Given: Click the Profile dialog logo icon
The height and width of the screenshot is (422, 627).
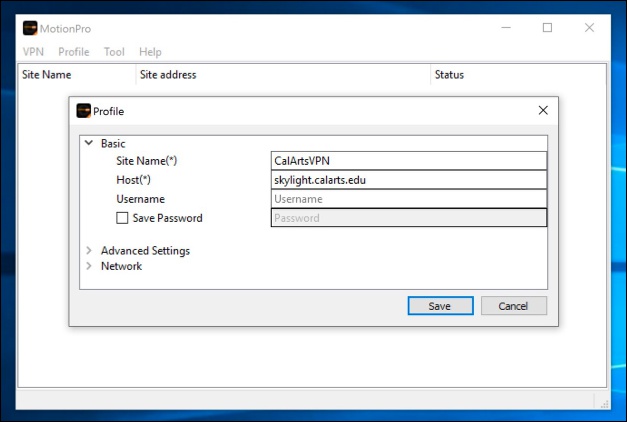Looking at the screenshot, I should [84, 111].
